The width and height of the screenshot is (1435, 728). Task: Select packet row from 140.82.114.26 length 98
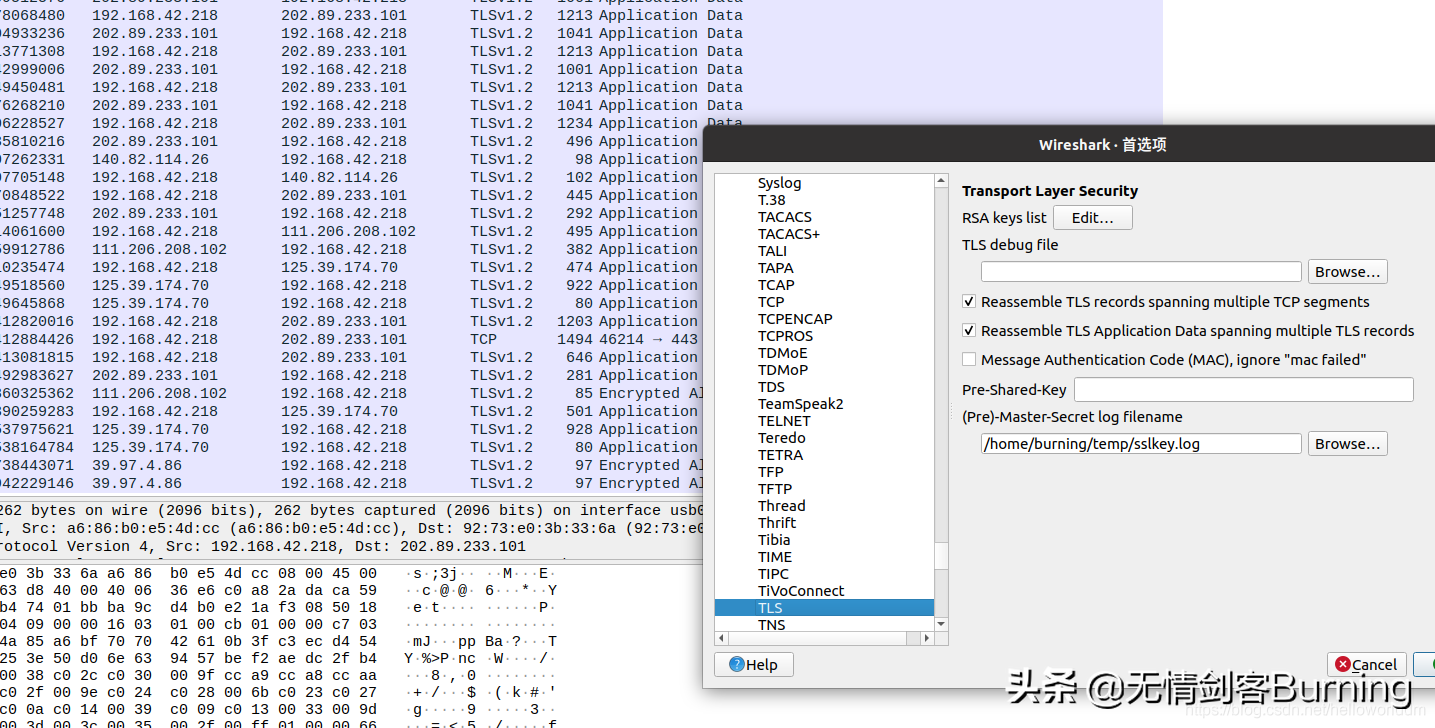click(351, 159)
